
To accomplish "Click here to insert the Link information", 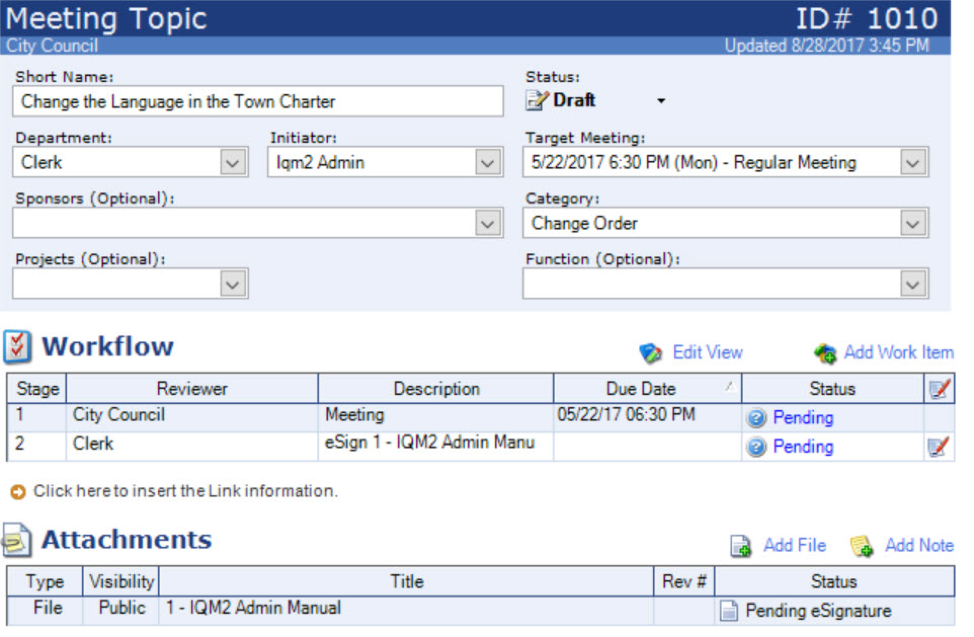I will [185, 491].
